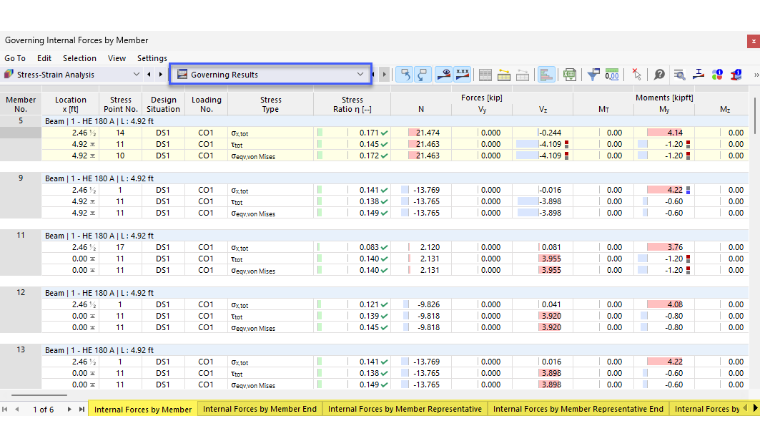Select member number 13 row header

(20, 350)
